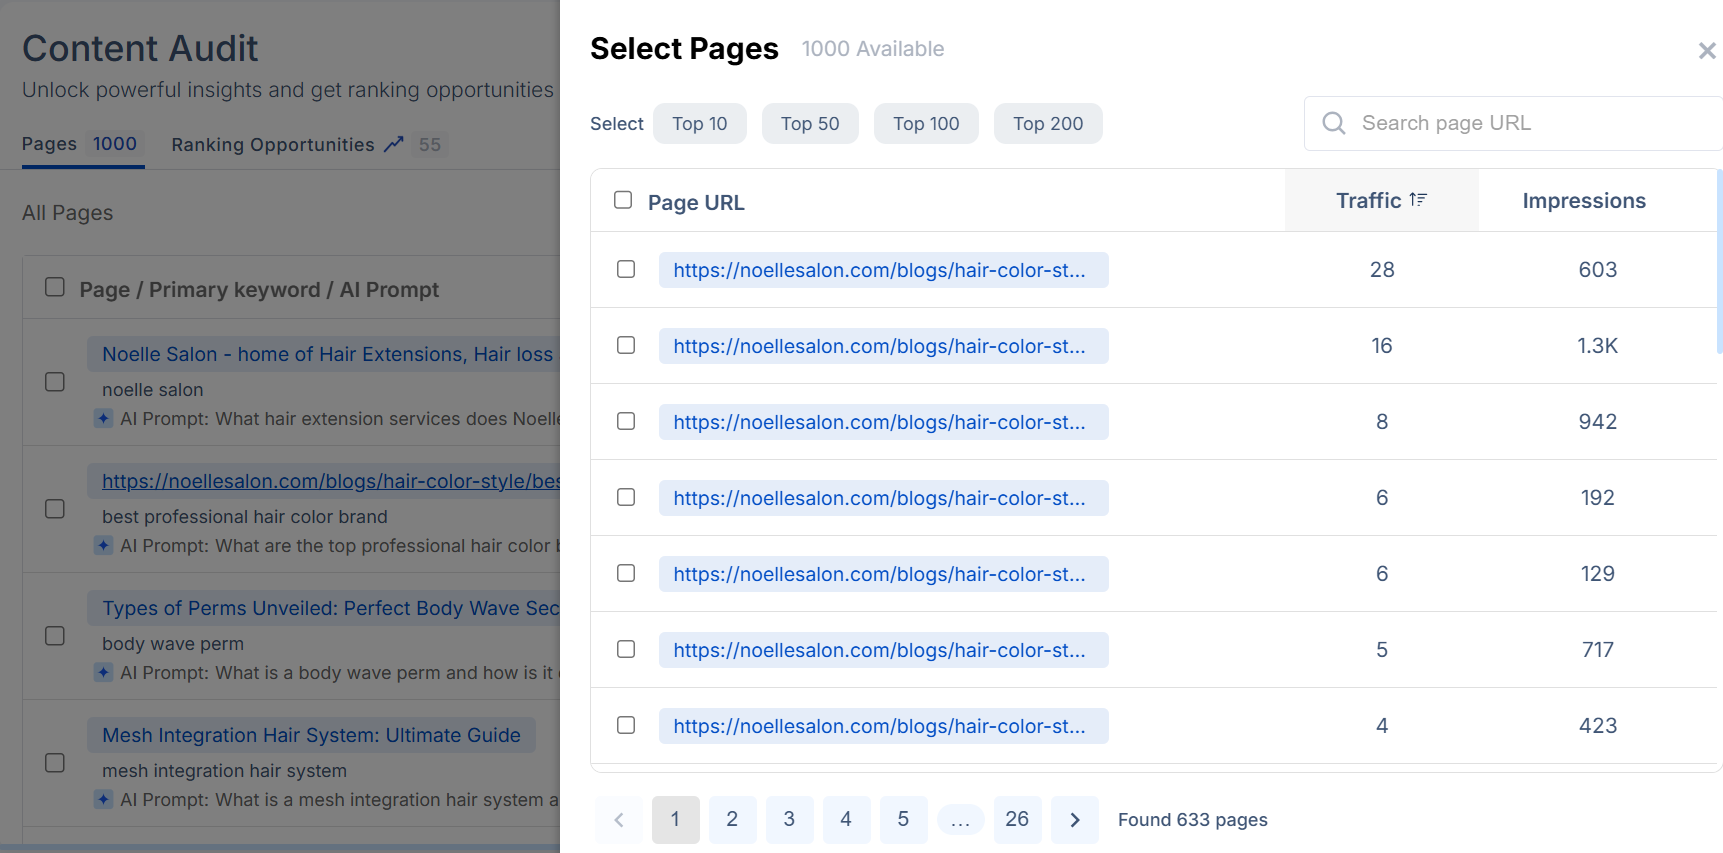Select Top 50 pages

pos(810,124)
